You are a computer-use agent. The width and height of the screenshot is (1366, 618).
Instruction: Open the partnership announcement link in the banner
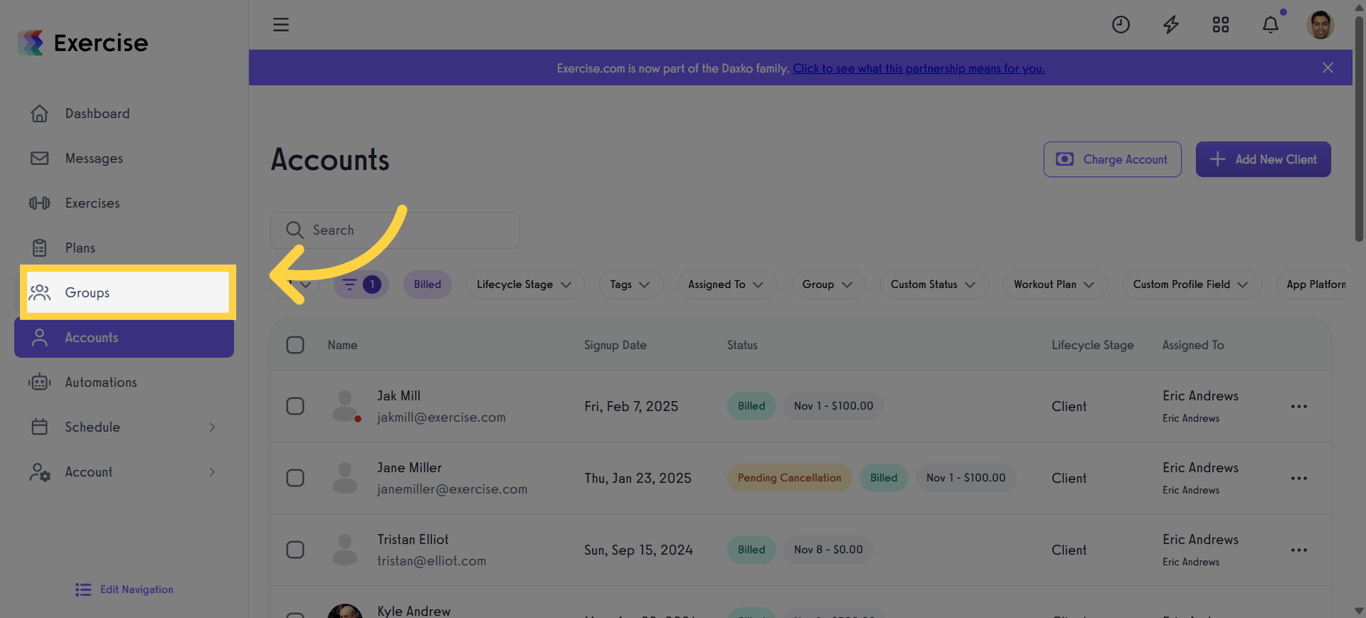coord(918,68)
